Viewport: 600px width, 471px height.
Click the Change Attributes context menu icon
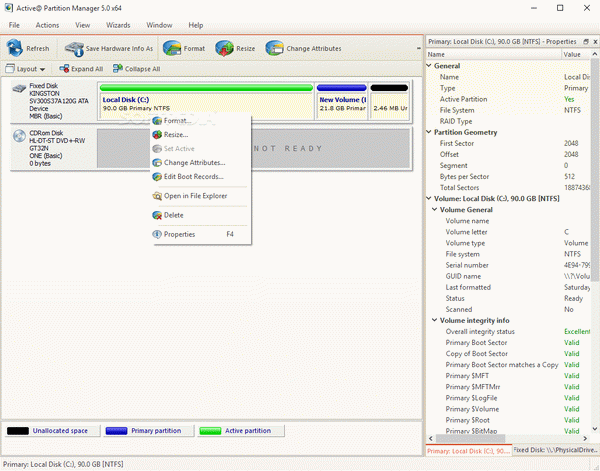coord(157,163)
